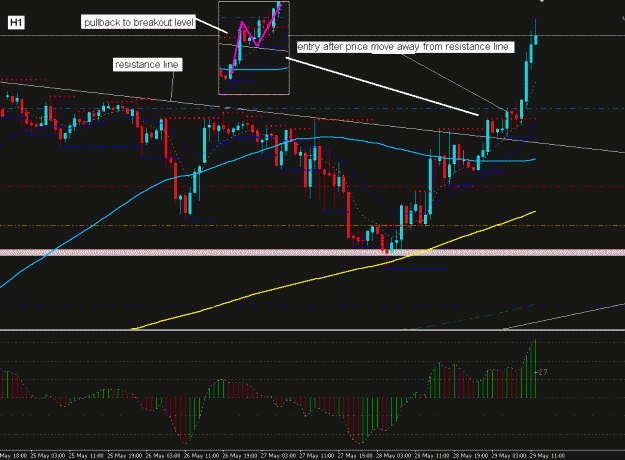Select the 'resistance line' text label

147,65
